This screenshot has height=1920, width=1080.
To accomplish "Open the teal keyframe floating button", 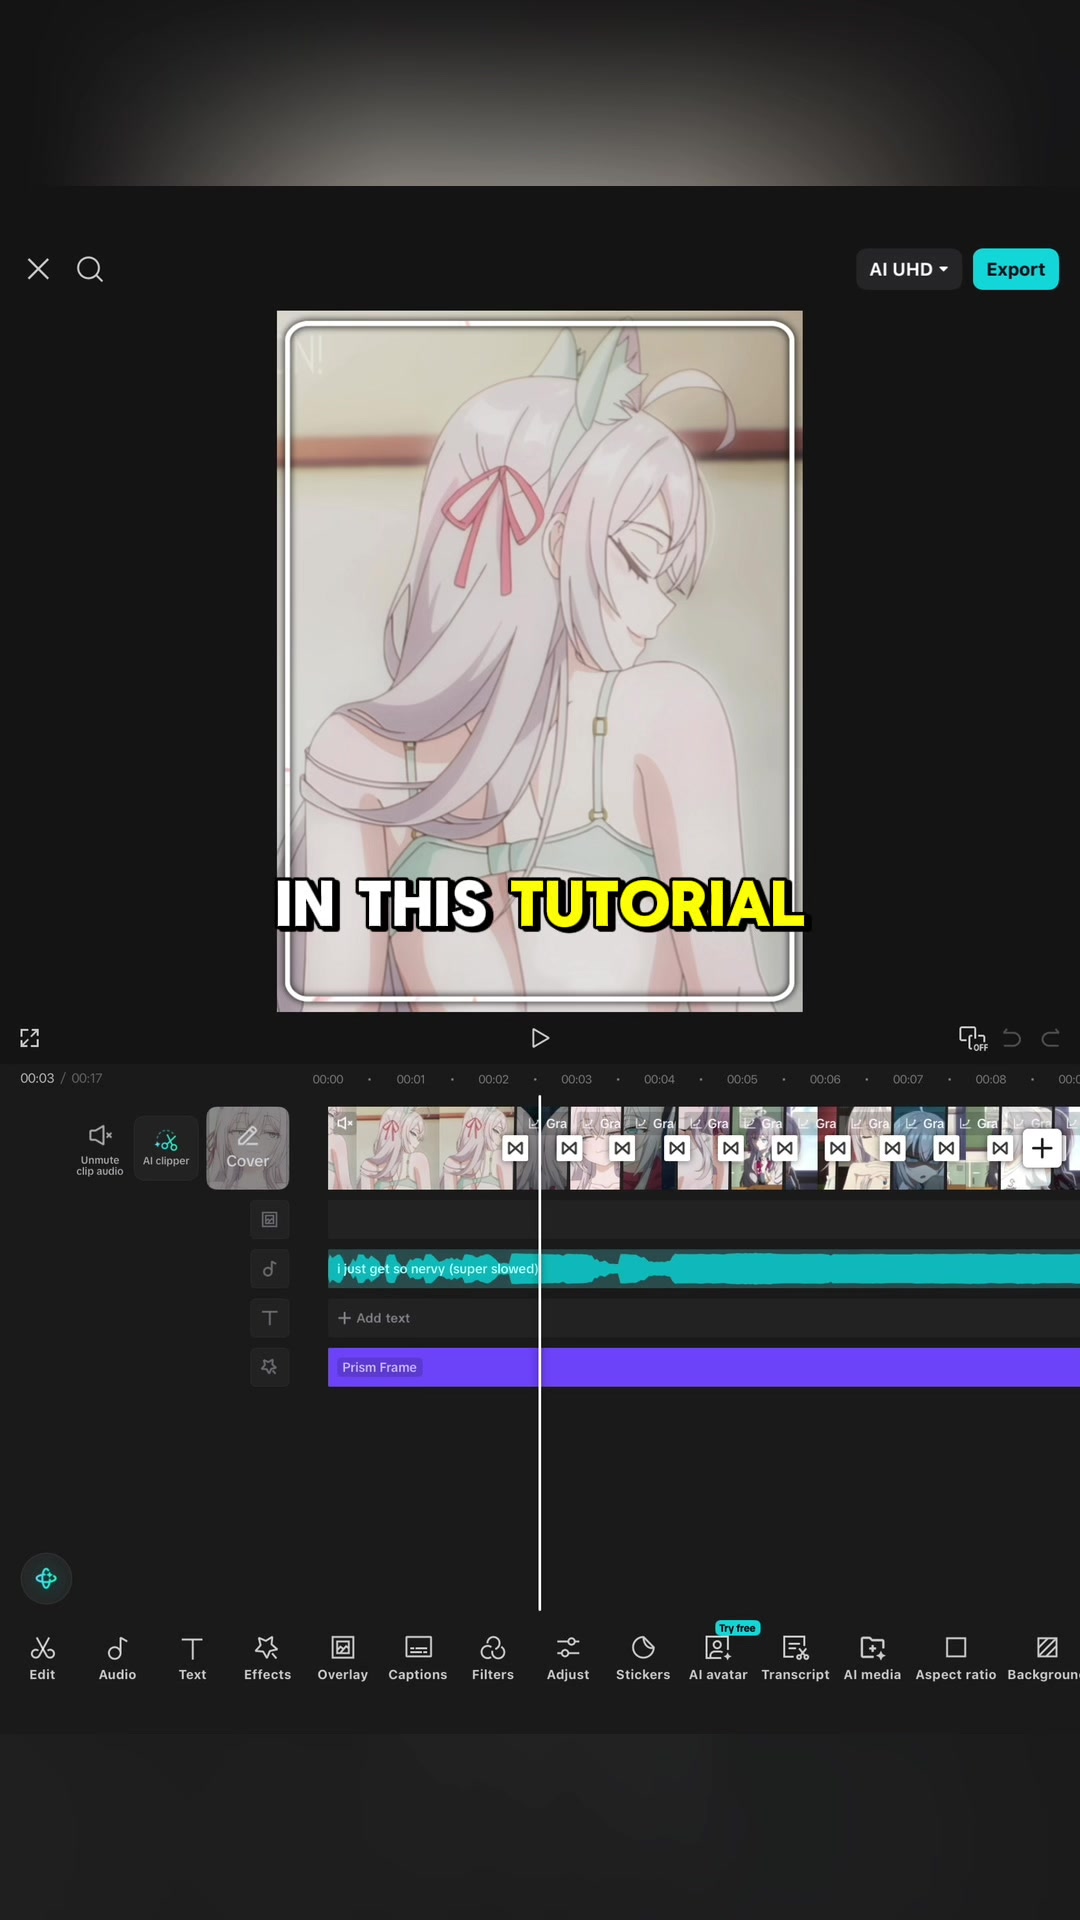I will (x=46, y=1578).
